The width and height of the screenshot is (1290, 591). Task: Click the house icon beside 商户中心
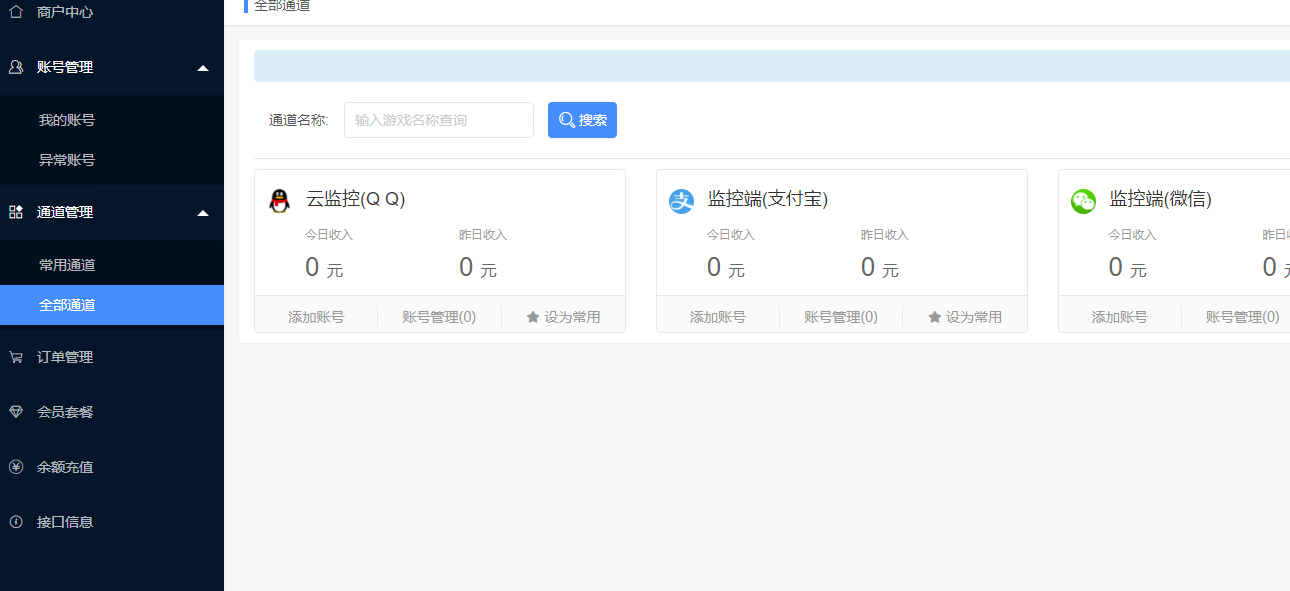[x=16, y=12]
